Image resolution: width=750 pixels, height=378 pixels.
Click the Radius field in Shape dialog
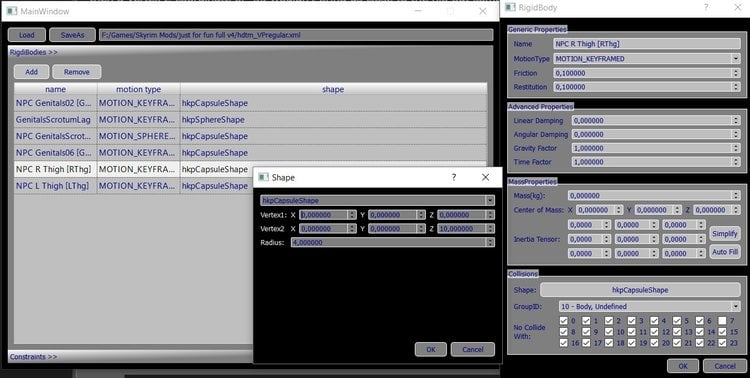coord(389,243)
